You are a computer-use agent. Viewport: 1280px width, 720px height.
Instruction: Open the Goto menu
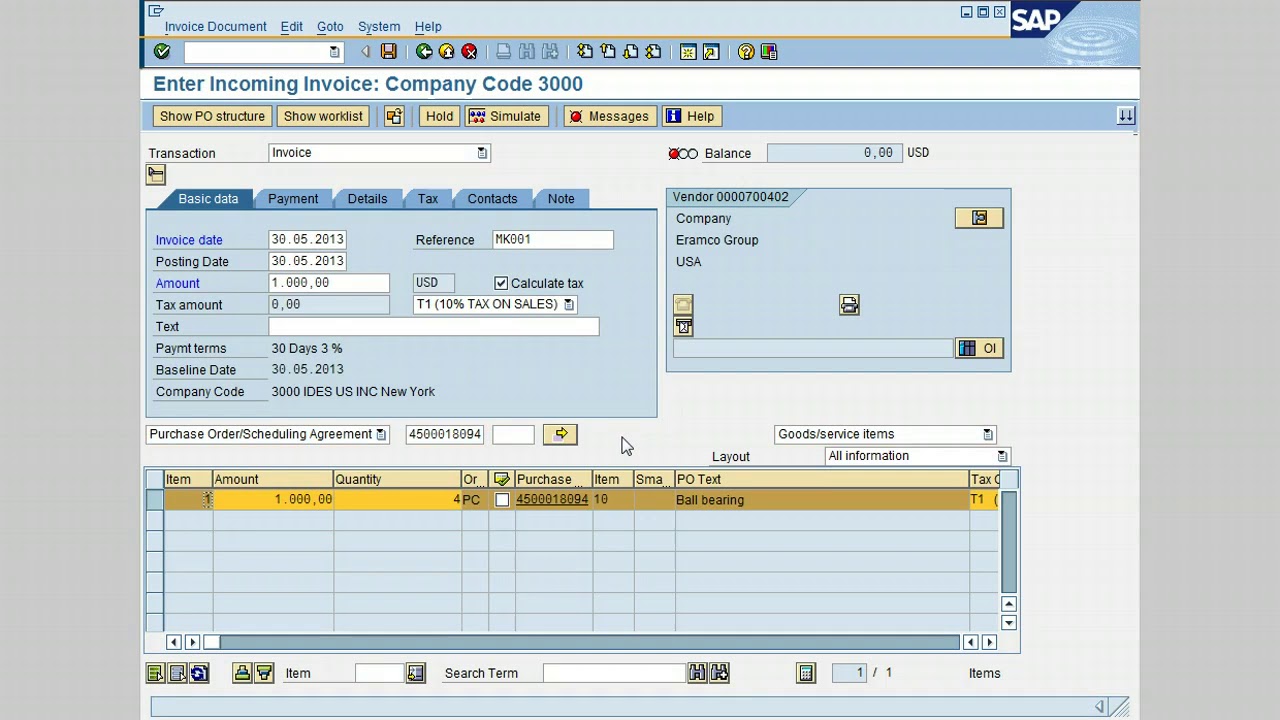pos(330,27)
